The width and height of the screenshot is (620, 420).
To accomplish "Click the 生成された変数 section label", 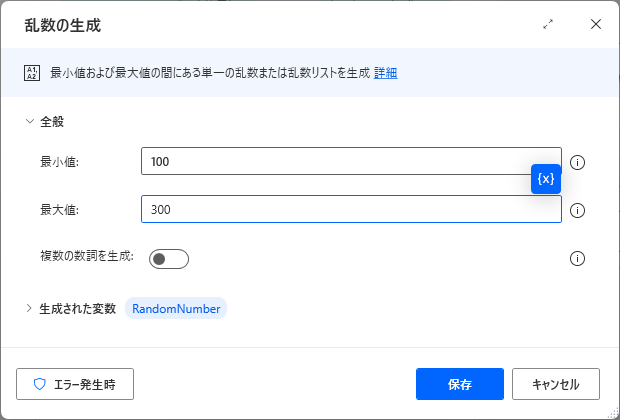I will [x=77, y=309].
